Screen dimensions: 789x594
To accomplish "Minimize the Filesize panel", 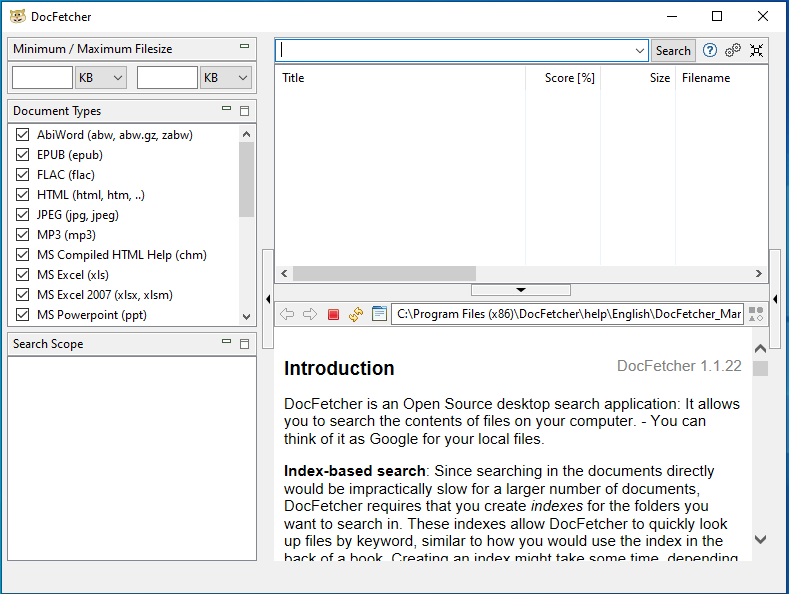I will (245, 46).
